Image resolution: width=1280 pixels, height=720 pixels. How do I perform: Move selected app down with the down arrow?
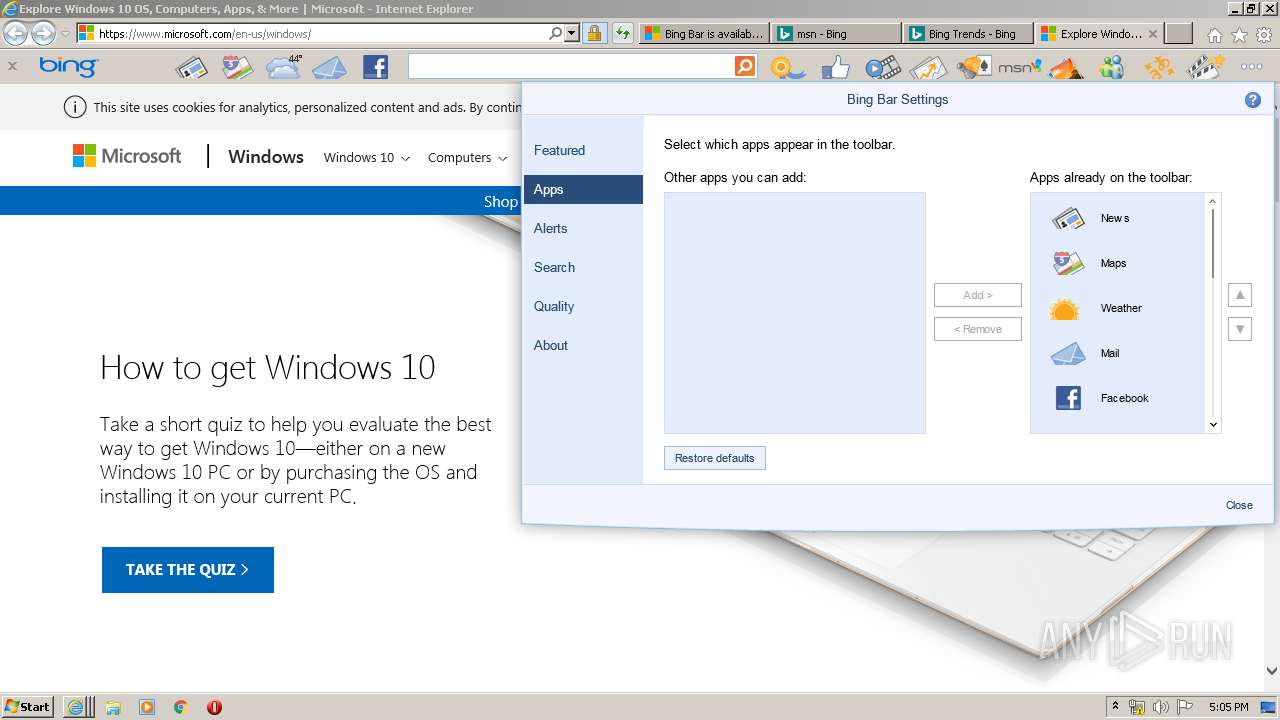point(1240,329)
